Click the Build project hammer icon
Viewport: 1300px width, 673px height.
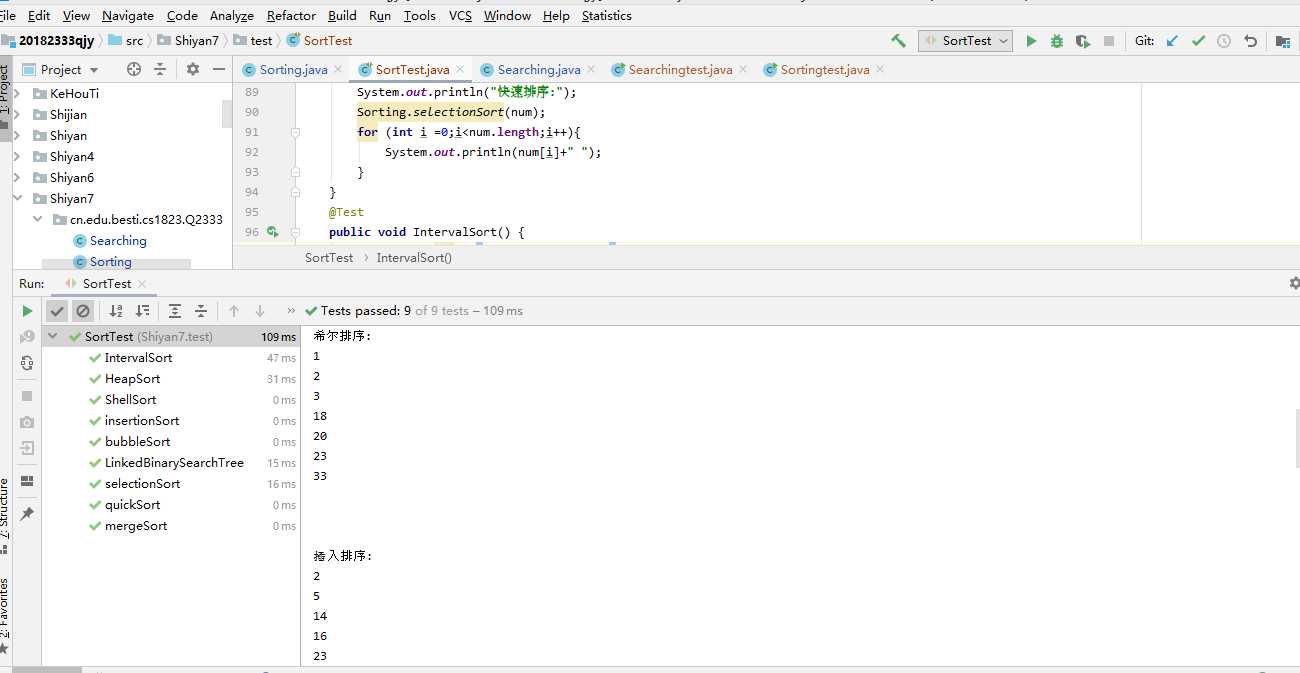(898, 41)
